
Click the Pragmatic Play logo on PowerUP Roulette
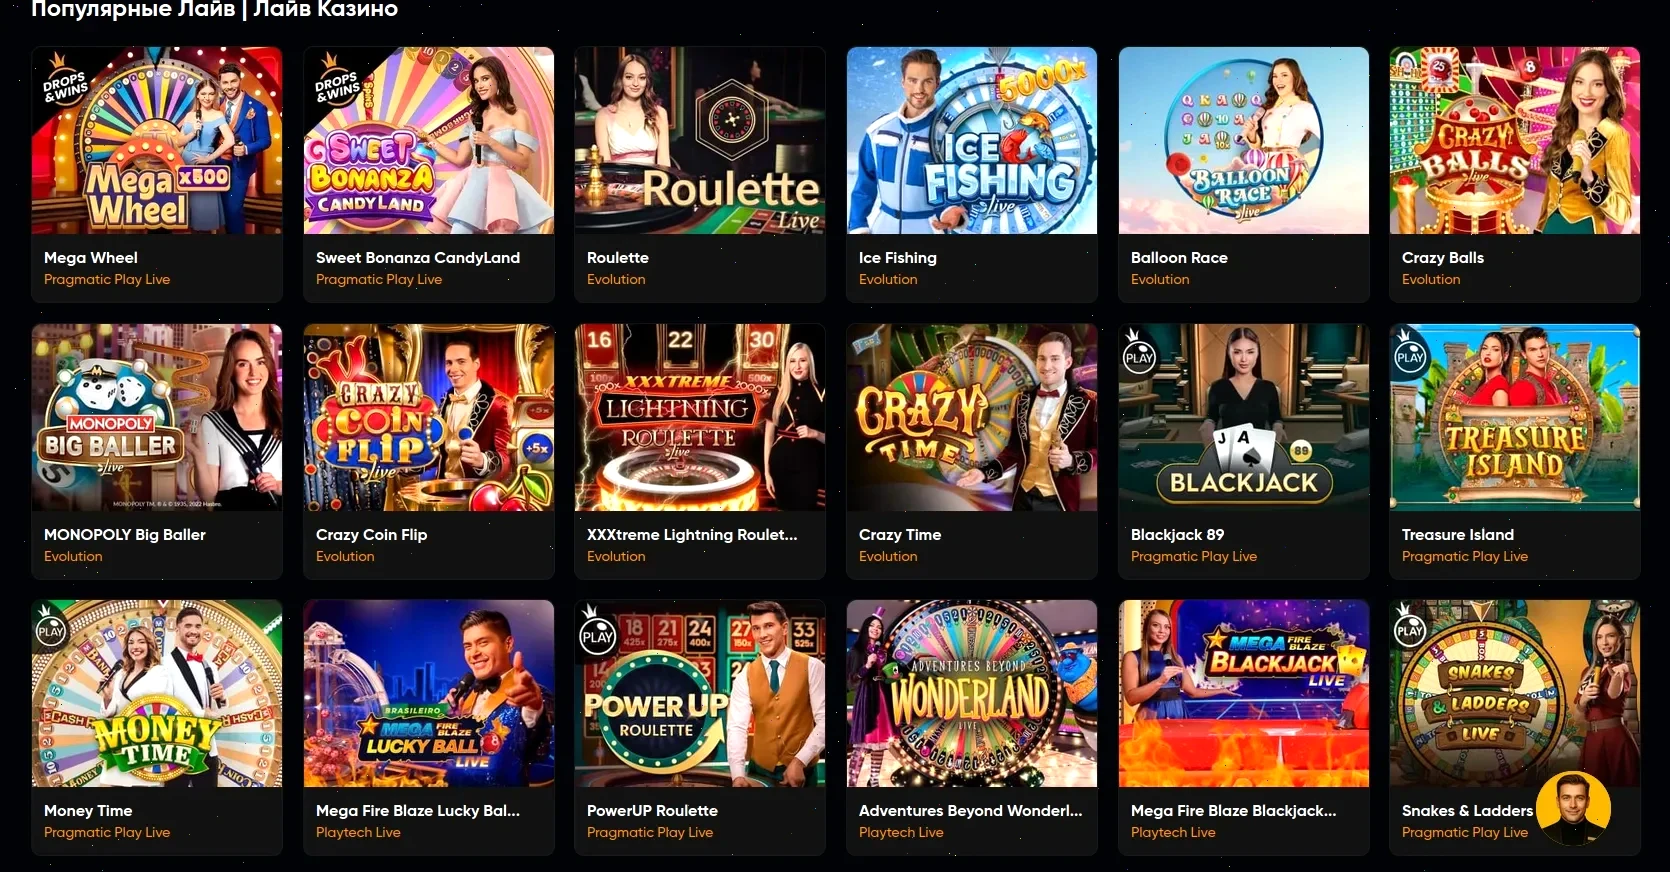[x=597, y=632]
